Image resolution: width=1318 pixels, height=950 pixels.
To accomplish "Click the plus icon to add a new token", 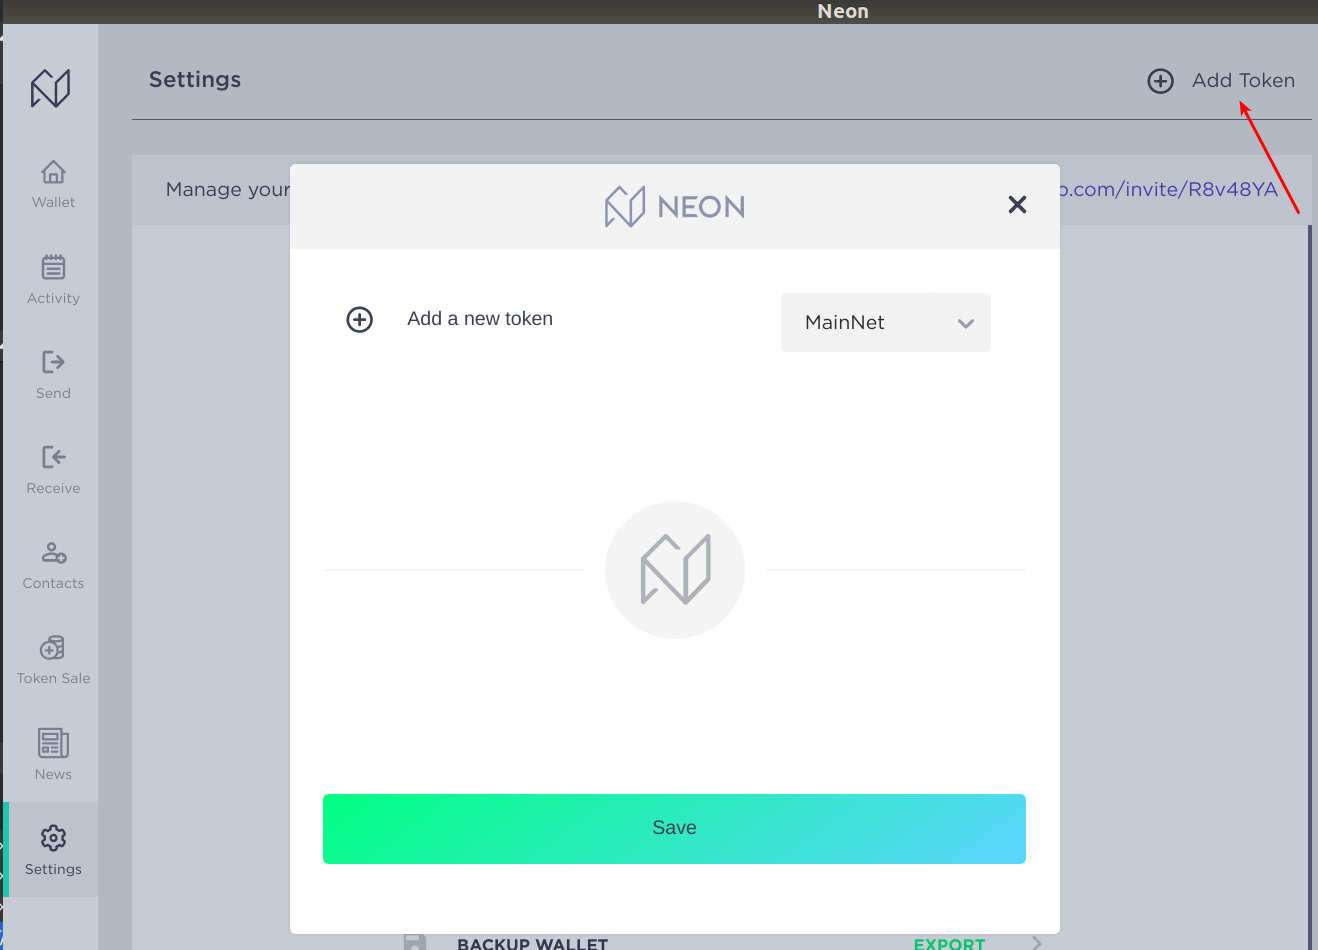I will point(359,319).
